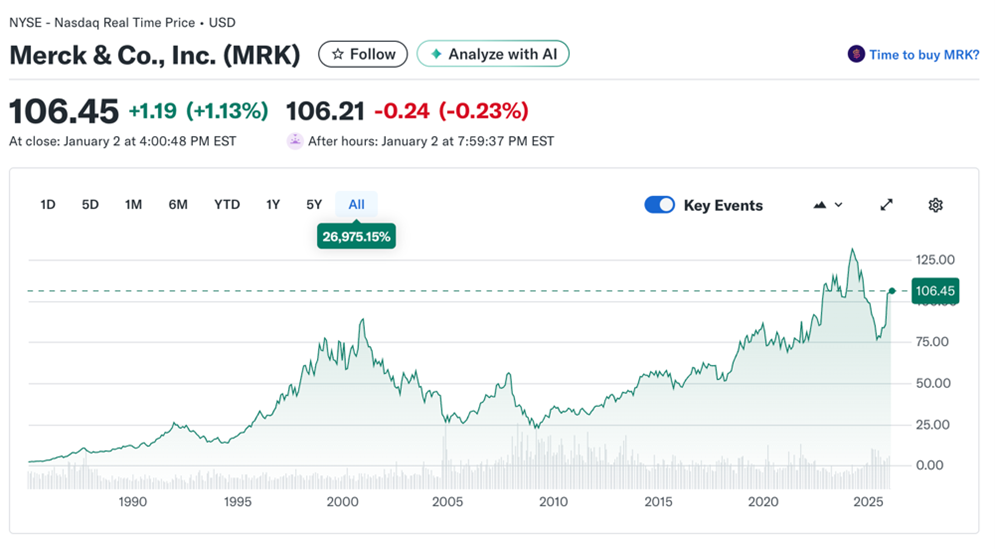The image size is (995, 549).
Task: Click the 26,975.15% return tooltip badge
Action: [x=356, y=237]
